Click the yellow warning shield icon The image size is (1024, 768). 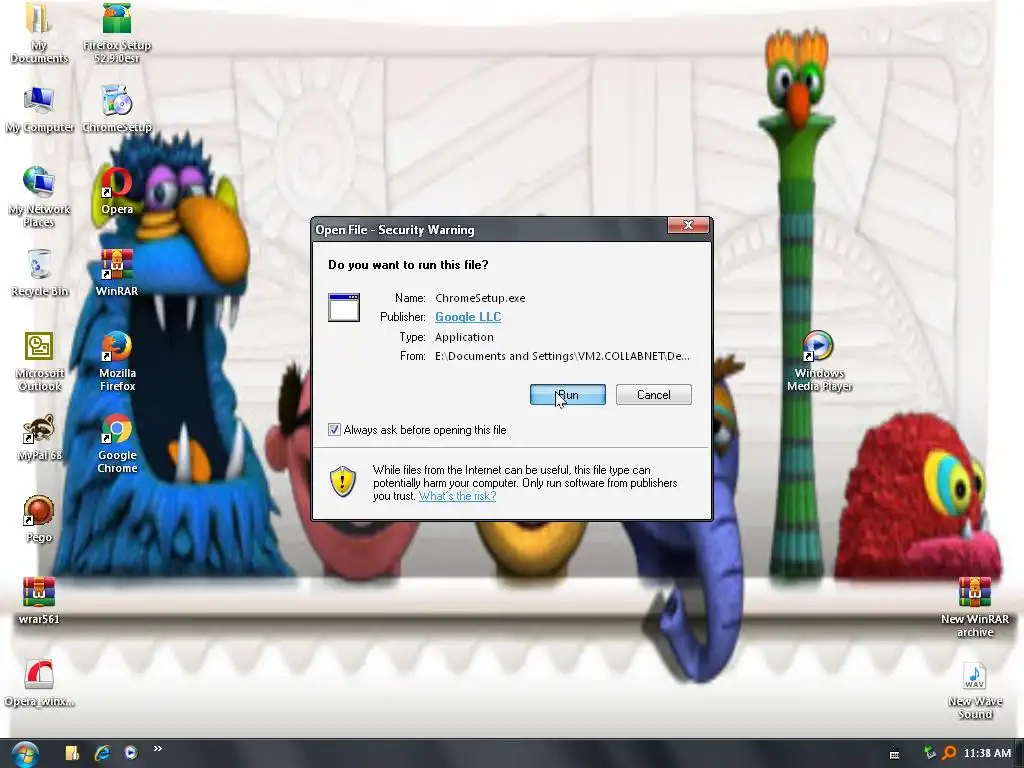pos(343,482)
